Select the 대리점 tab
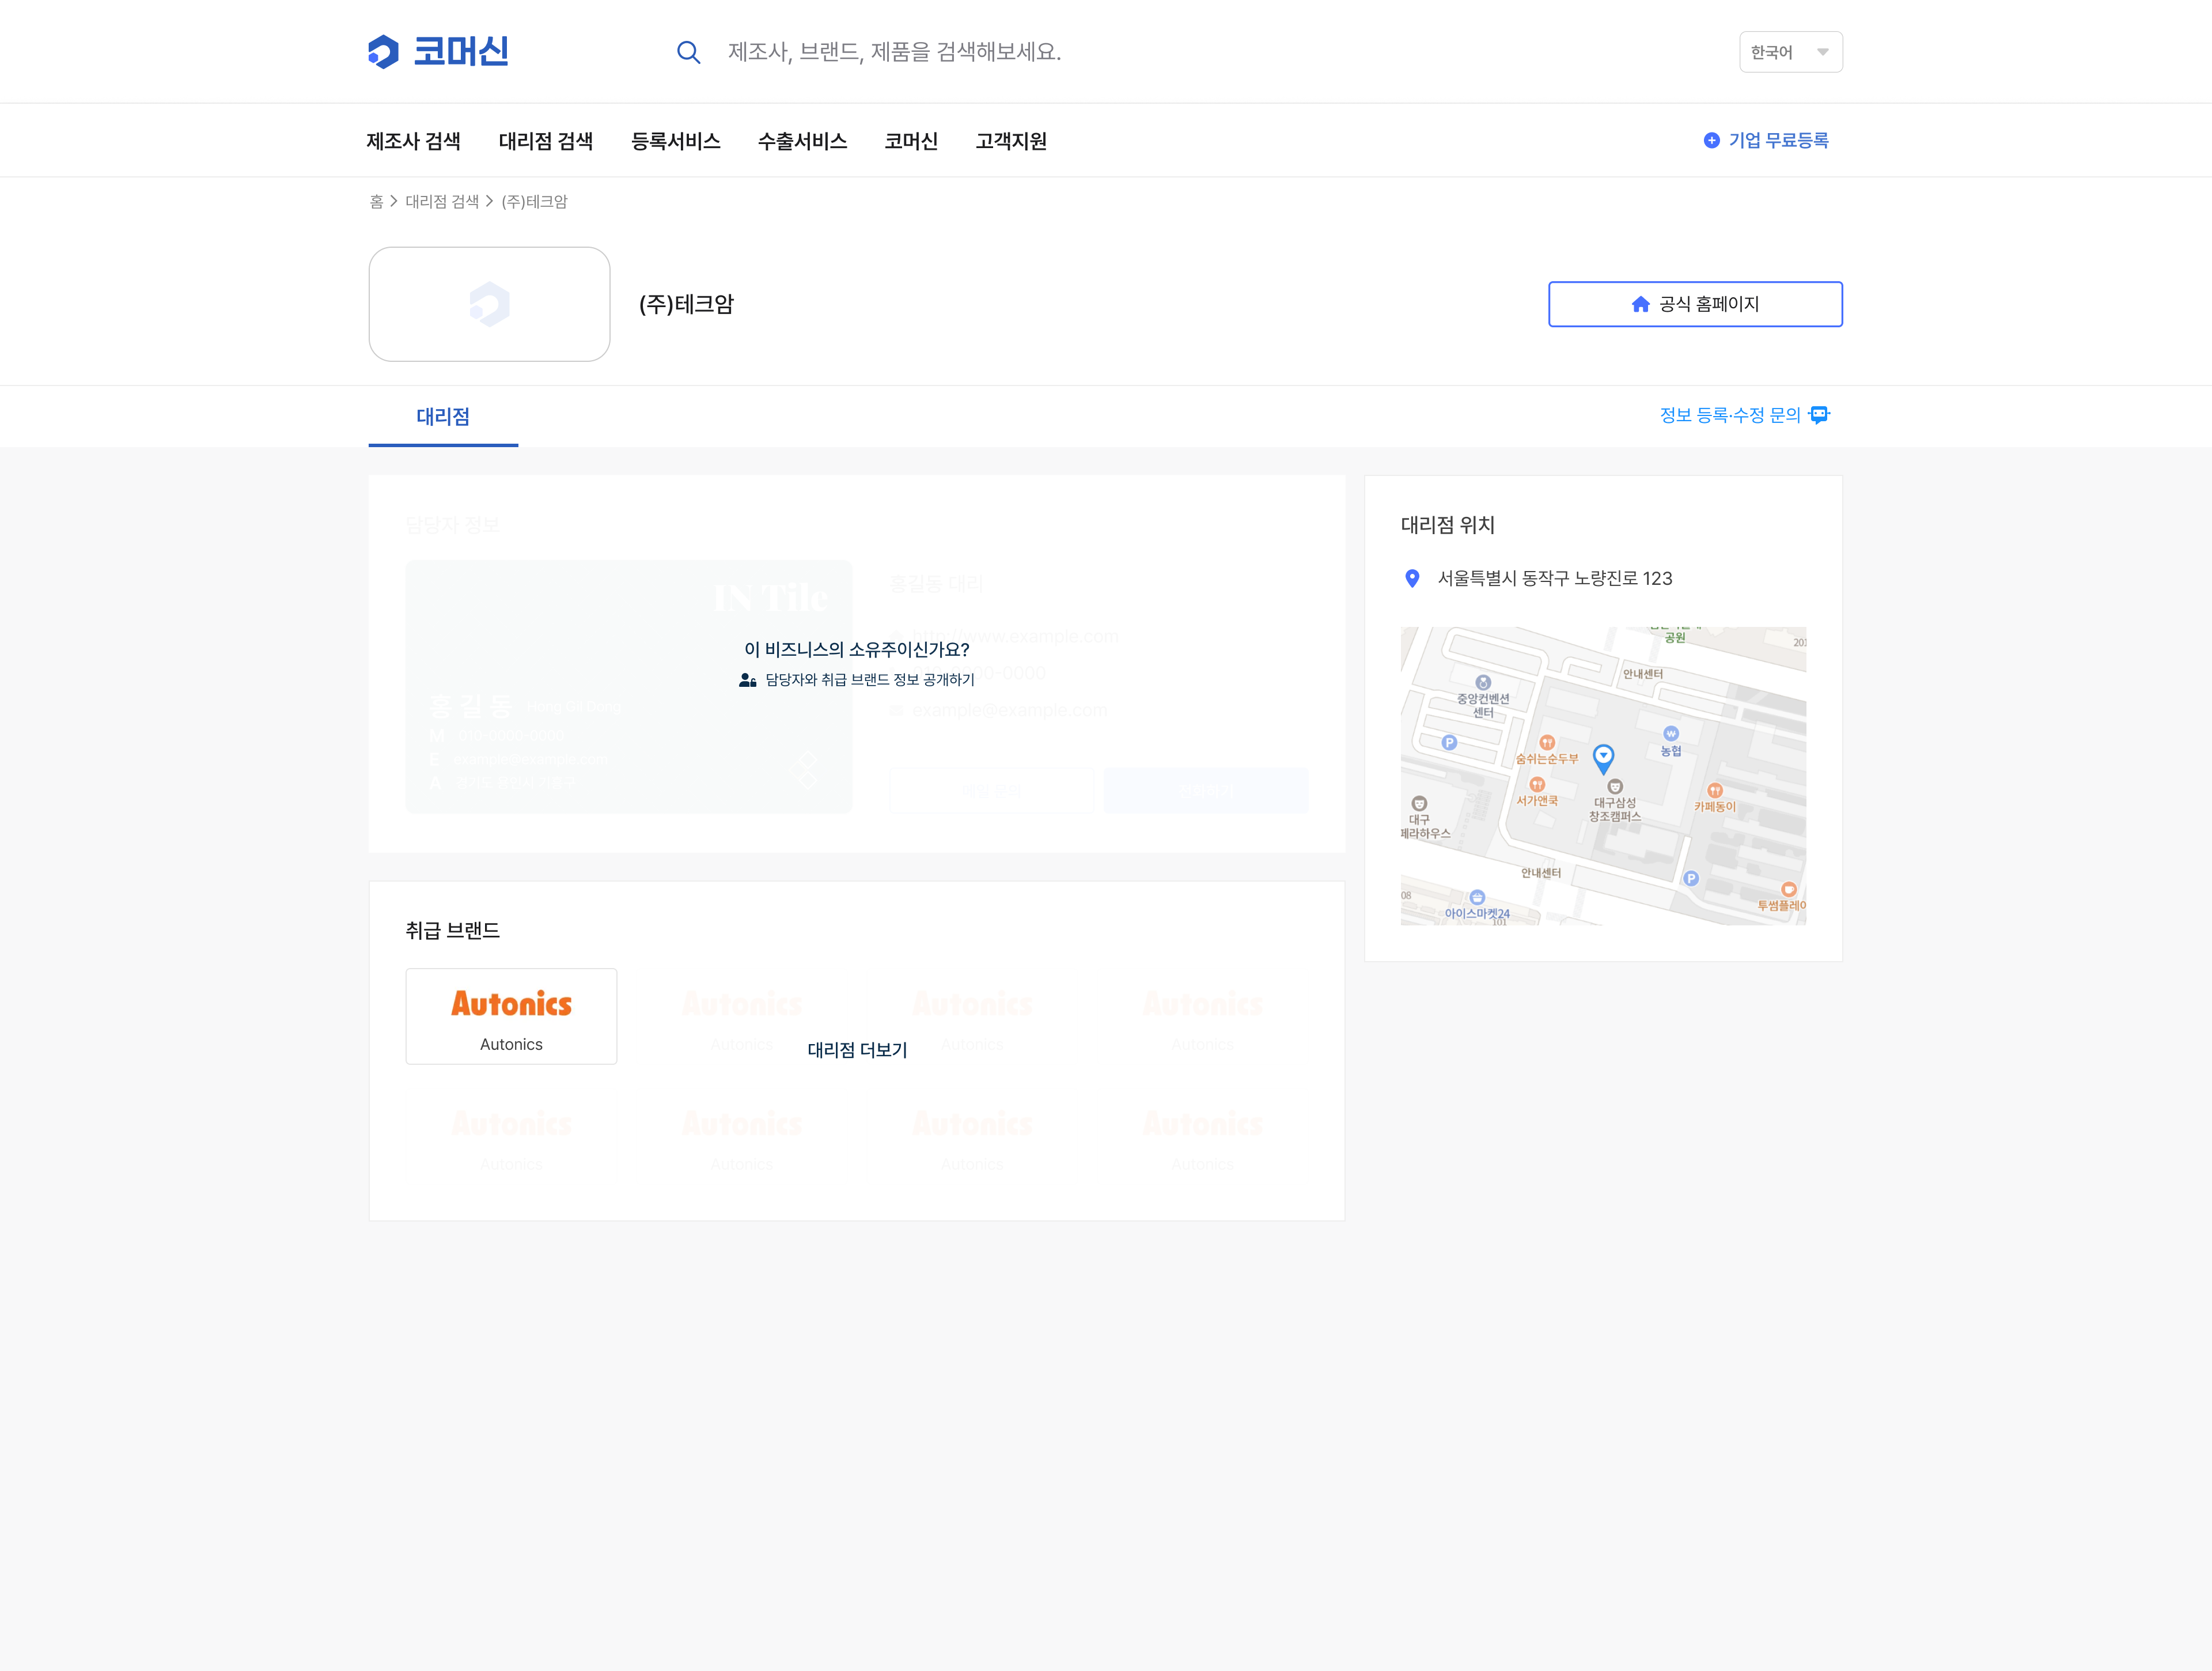The height and width of the screenshot is (1671, 2212). pos(443,416)
